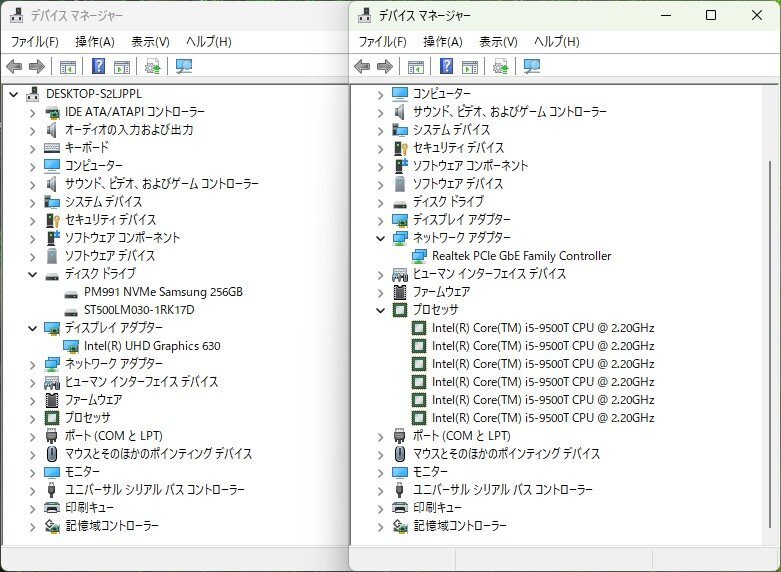Click 印刷キュー printer icon in right window

pos(400,508)
